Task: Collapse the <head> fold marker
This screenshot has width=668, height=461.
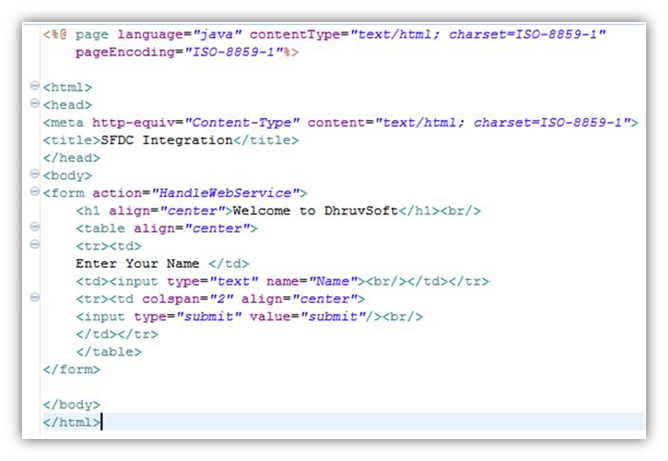Action: tap(35, 103)
